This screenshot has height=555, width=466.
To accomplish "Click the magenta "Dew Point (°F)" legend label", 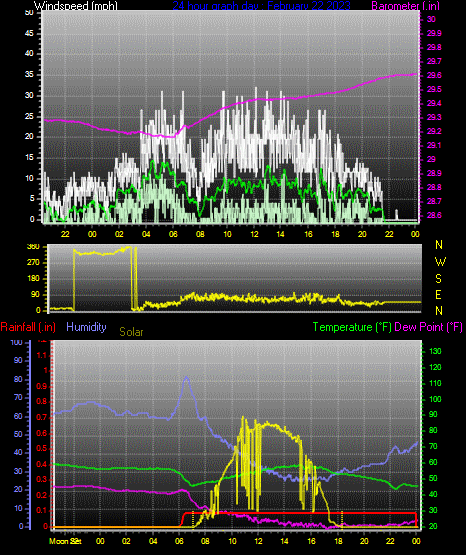I will point(428,327).
